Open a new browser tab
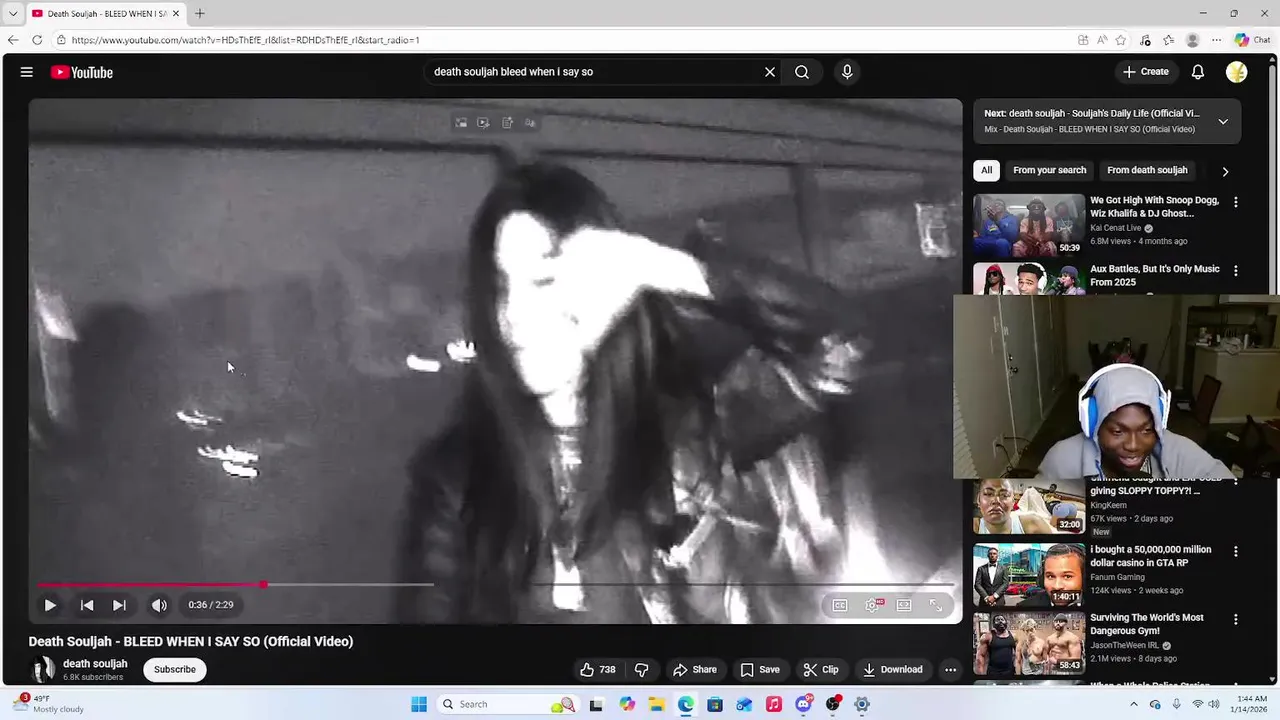 [200, 13]
